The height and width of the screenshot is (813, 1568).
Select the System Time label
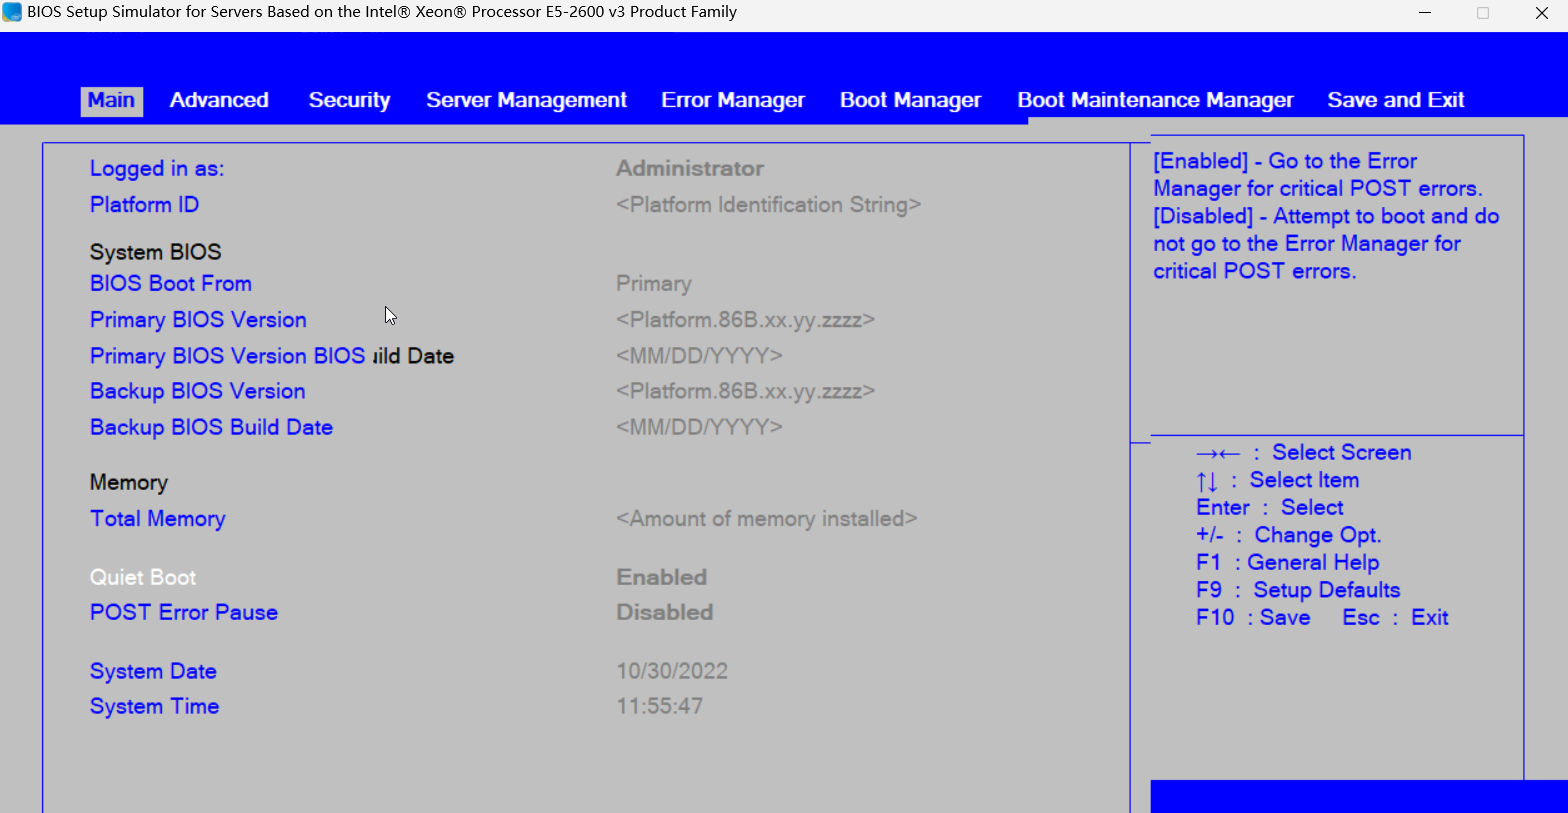[x=154, y=706]
